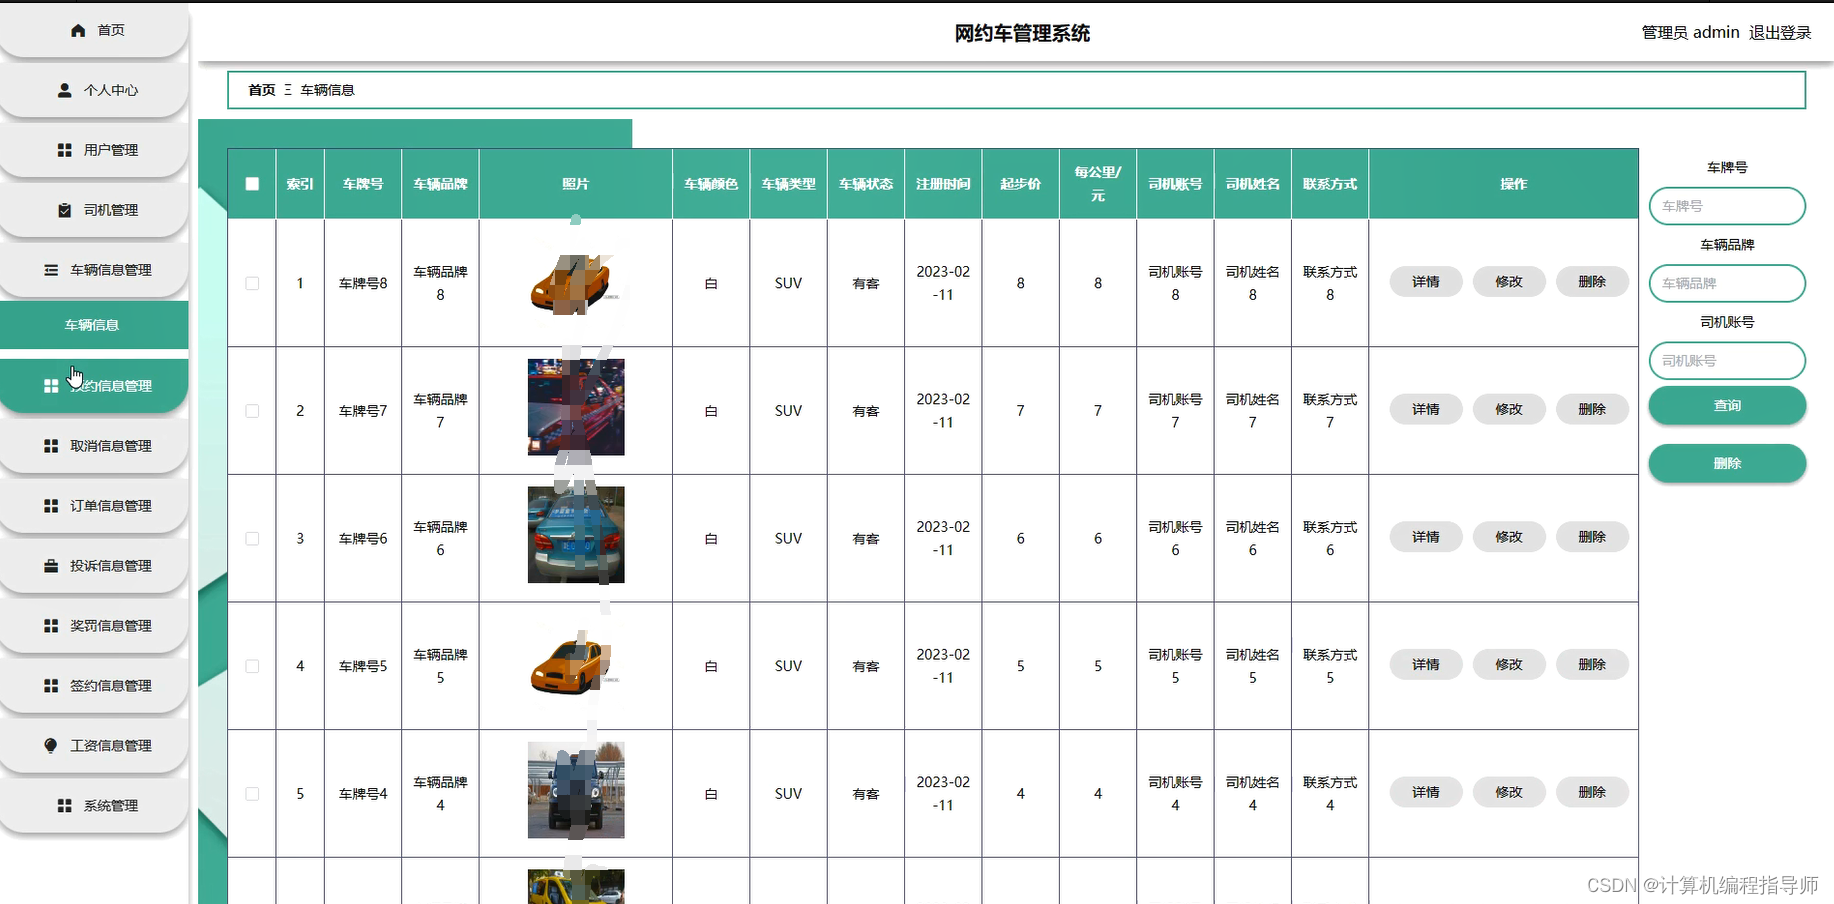1834x904 pixels.
Task: Click the 修改 button for 车牌号8
Action: 1509,282
